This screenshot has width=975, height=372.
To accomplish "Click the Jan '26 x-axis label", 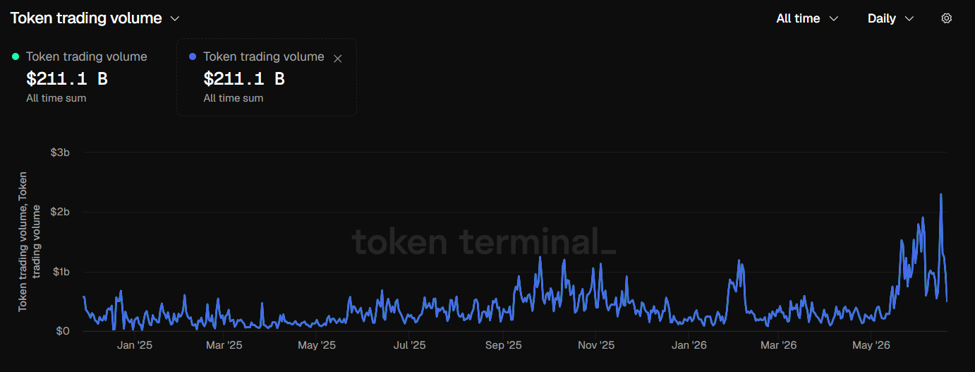I will coord(689,345).
